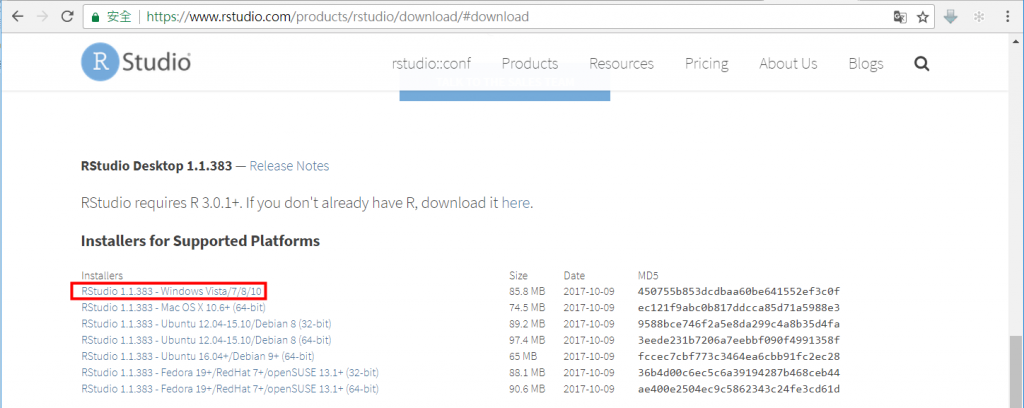Click the Date column header
1024x408 pixels.
574,275
